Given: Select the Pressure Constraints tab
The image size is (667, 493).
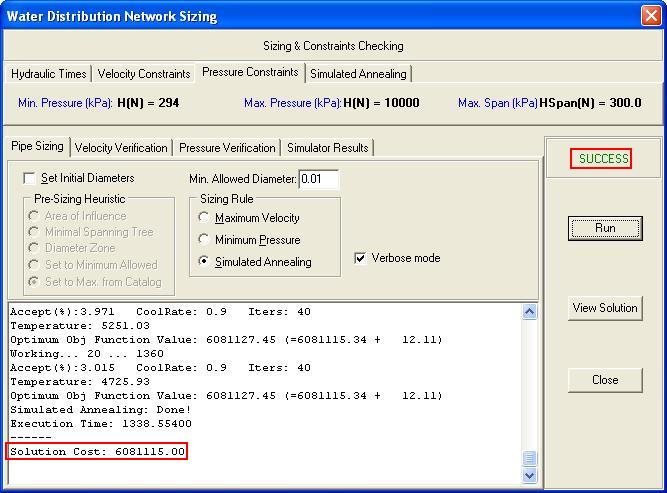Looking at the screenshot, I should point(250,72).
